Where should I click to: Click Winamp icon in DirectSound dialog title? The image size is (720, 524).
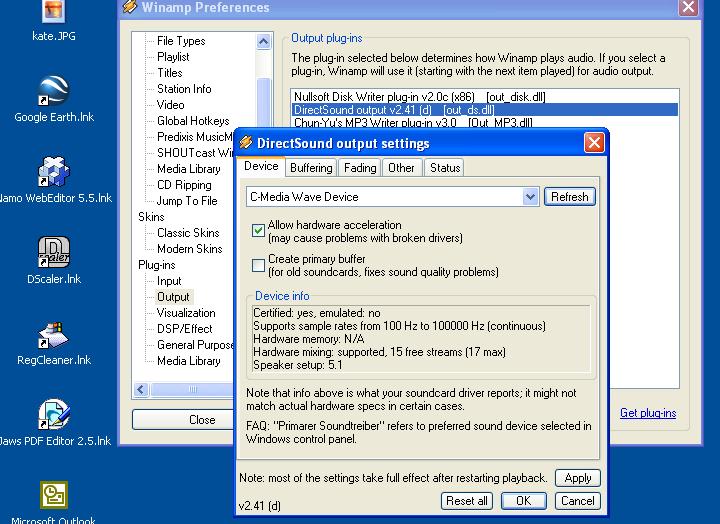tap(246, 143)
